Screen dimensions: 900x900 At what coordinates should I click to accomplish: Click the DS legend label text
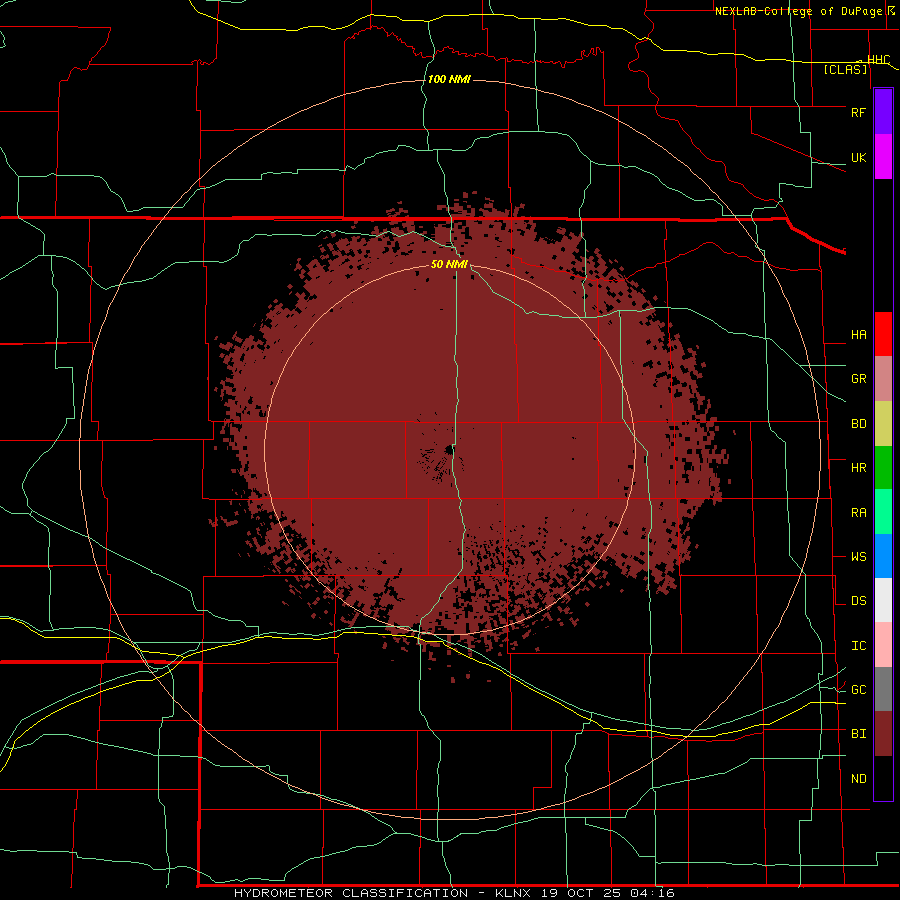858,600
